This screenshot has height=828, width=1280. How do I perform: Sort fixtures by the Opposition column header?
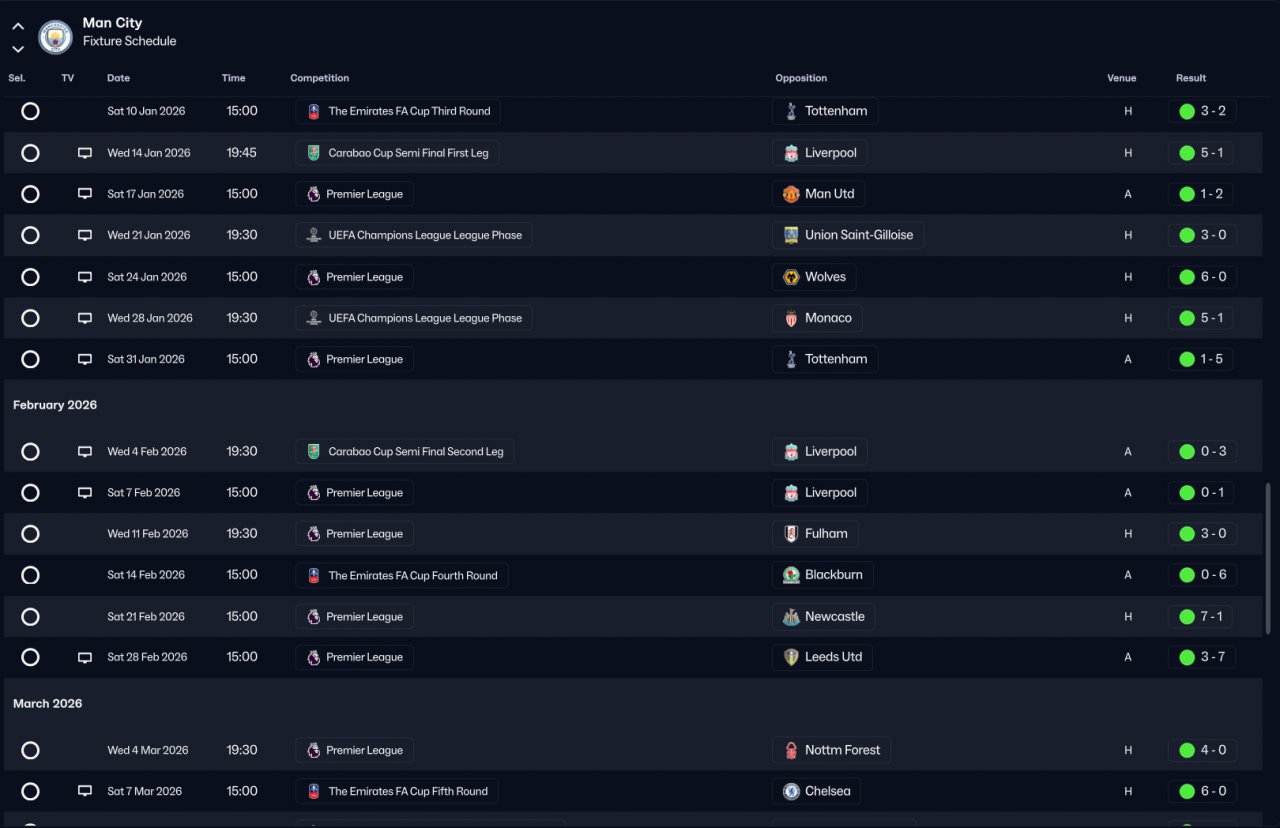click(x=801, y=78)
